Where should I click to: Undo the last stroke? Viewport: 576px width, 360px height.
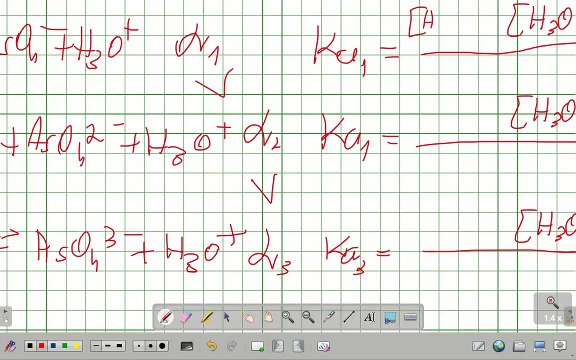[212, 346]
